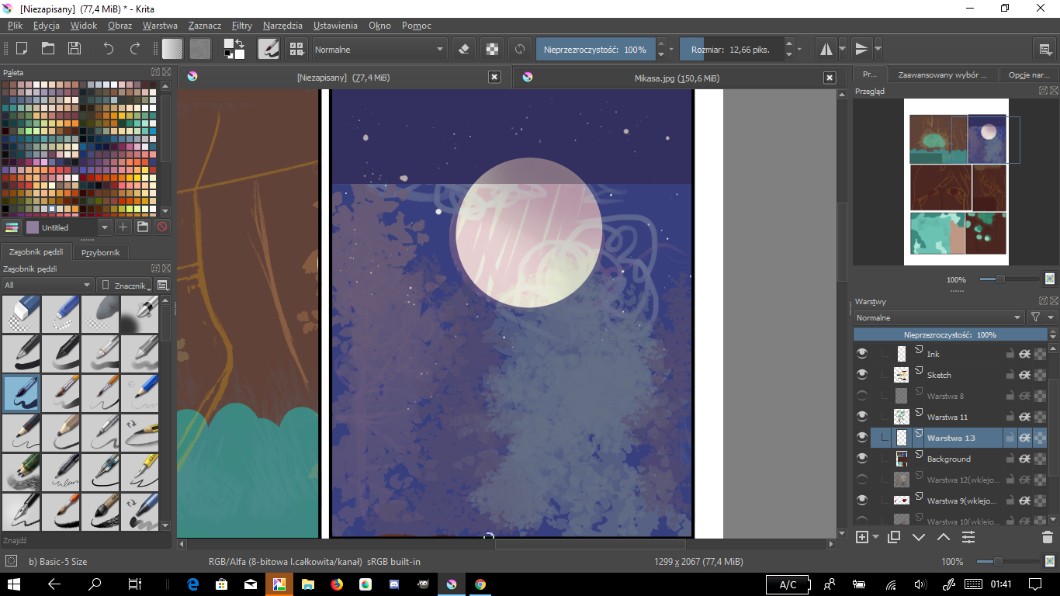This screenshot has width=1060, height=596.
Task: Click the undo arrow in the toolbar
Action: [108, 48]
